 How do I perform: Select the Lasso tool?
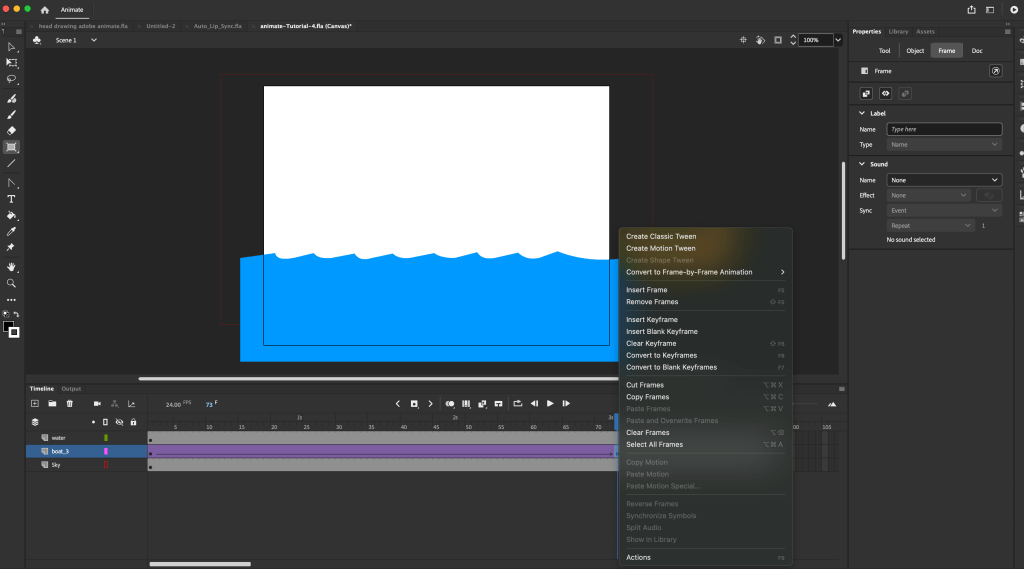12,79
